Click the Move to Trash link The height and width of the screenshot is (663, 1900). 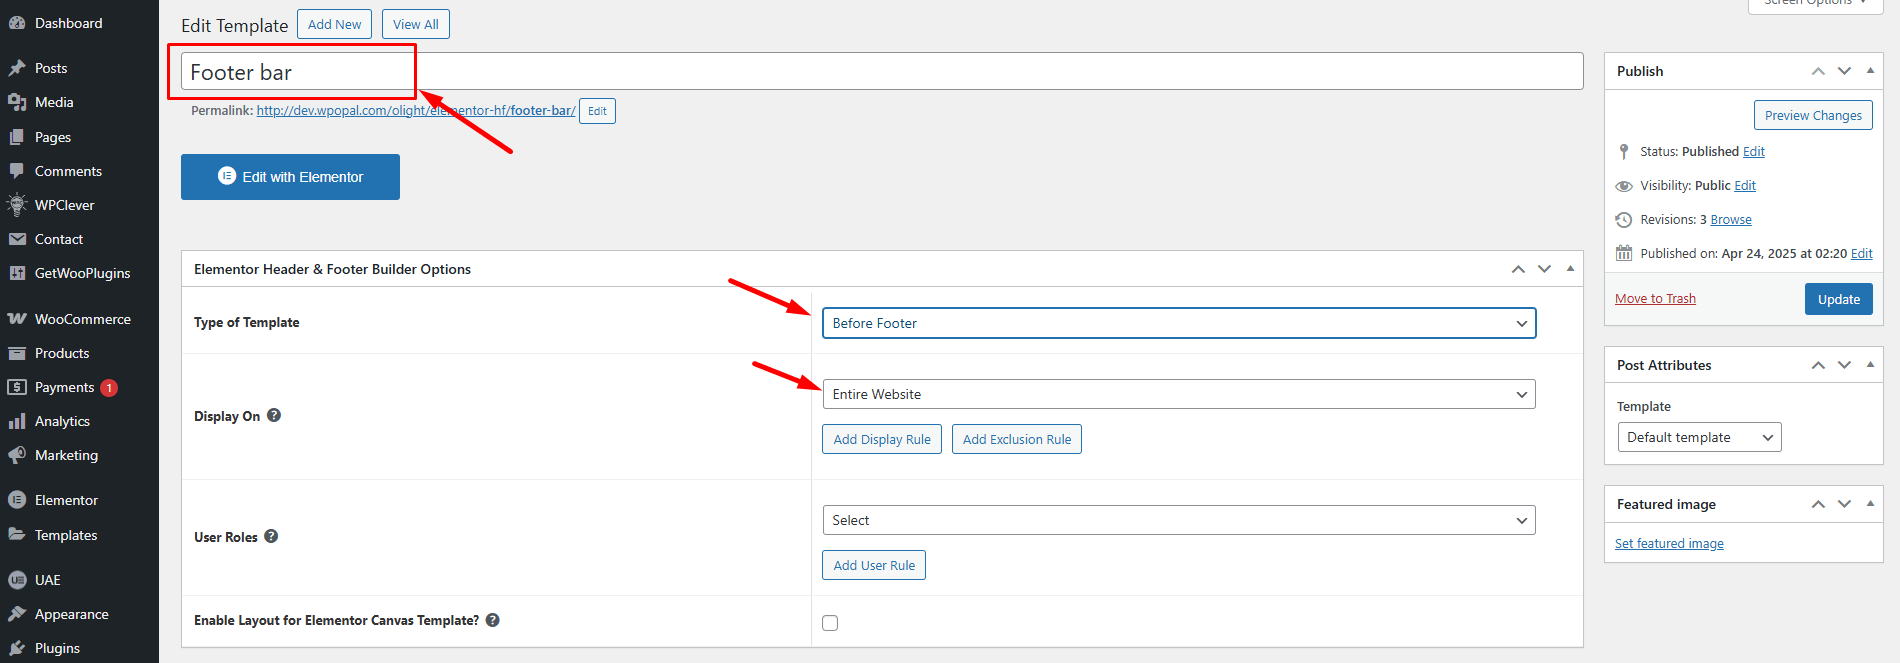click(x=1655, y=298)
